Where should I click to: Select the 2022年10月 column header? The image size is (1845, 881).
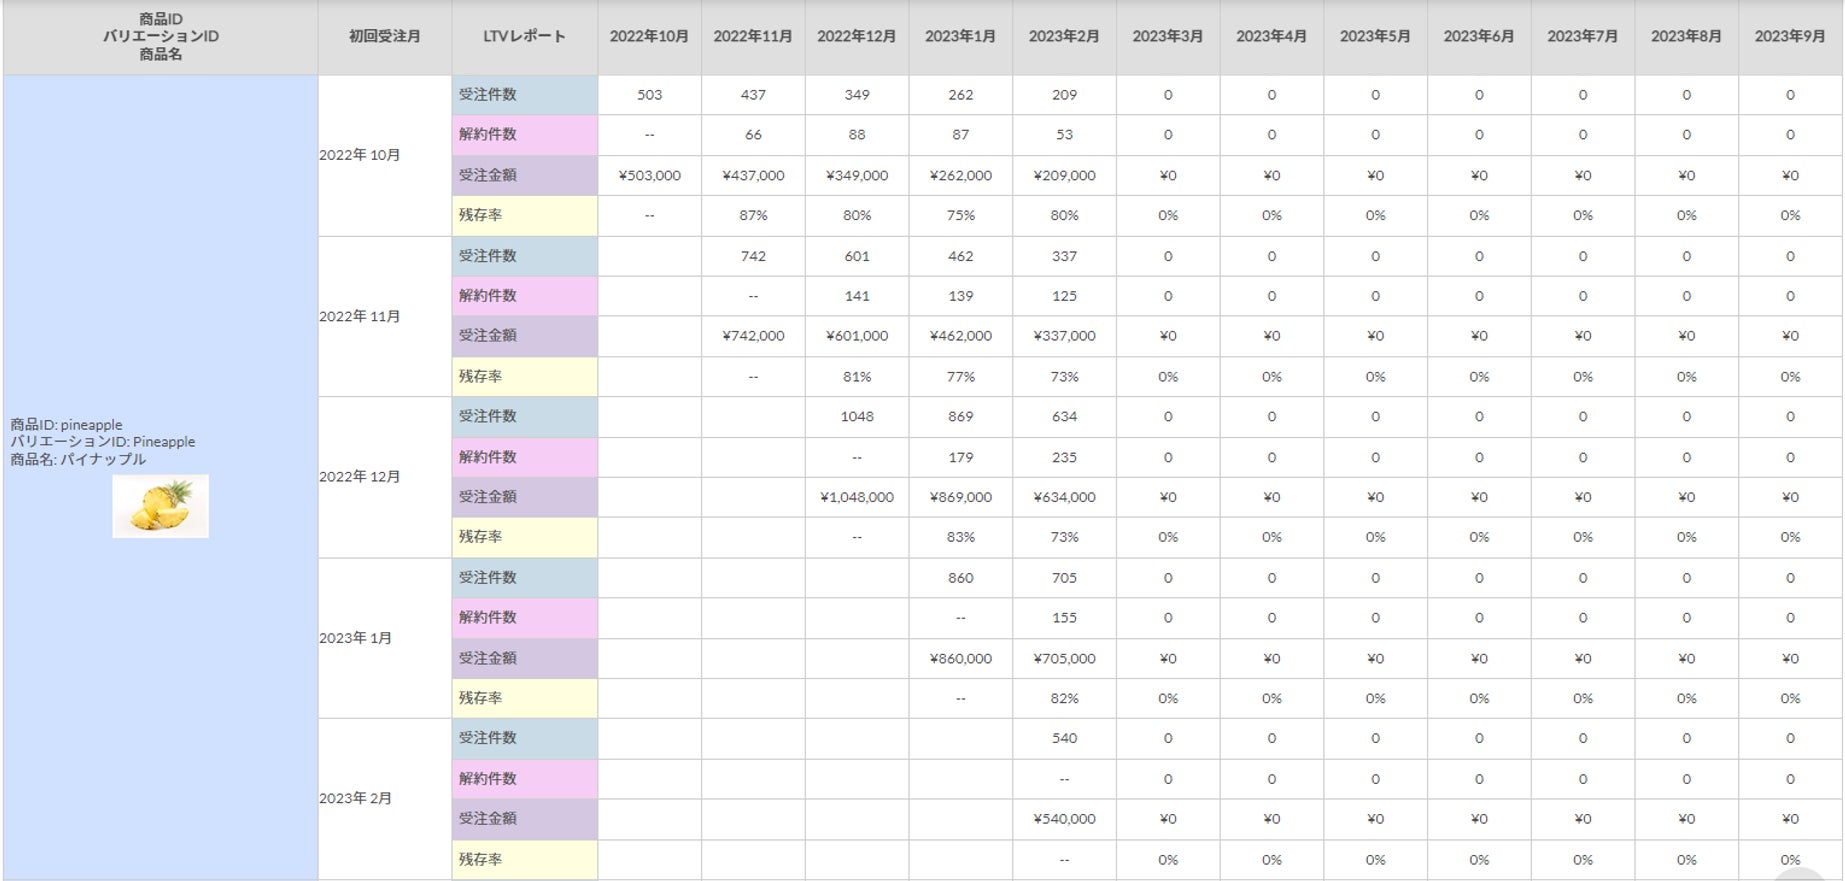[x=650, y=37]
